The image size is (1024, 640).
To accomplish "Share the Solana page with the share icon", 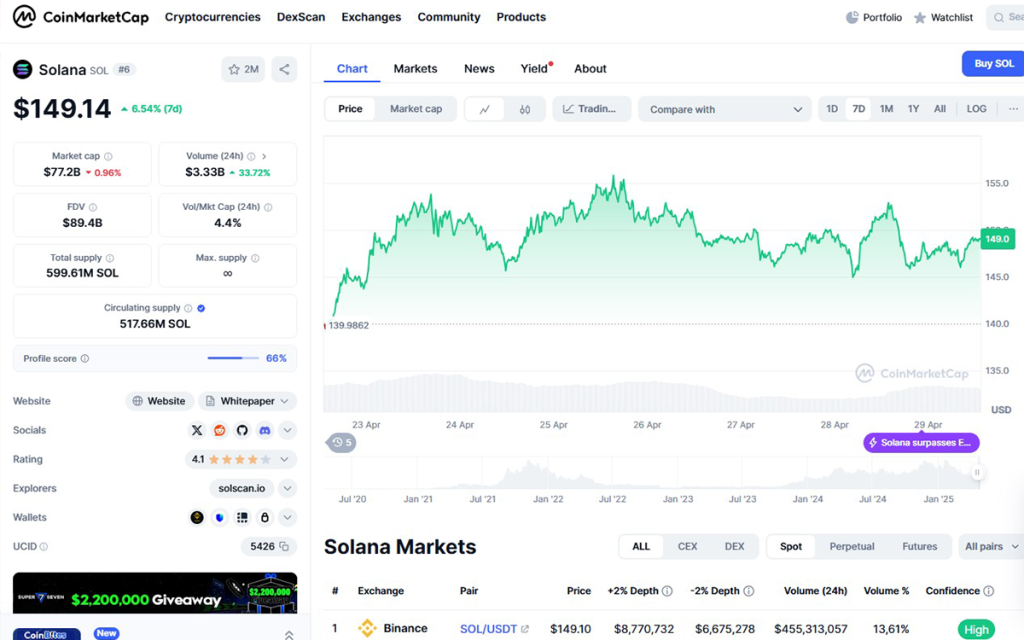I will (x=284, y=69).
